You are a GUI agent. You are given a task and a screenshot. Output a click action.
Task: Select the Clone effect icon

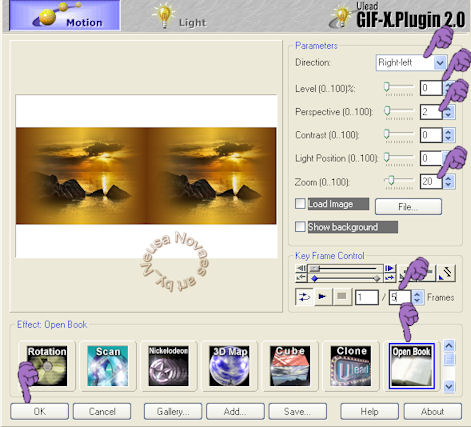pos(351,366)
